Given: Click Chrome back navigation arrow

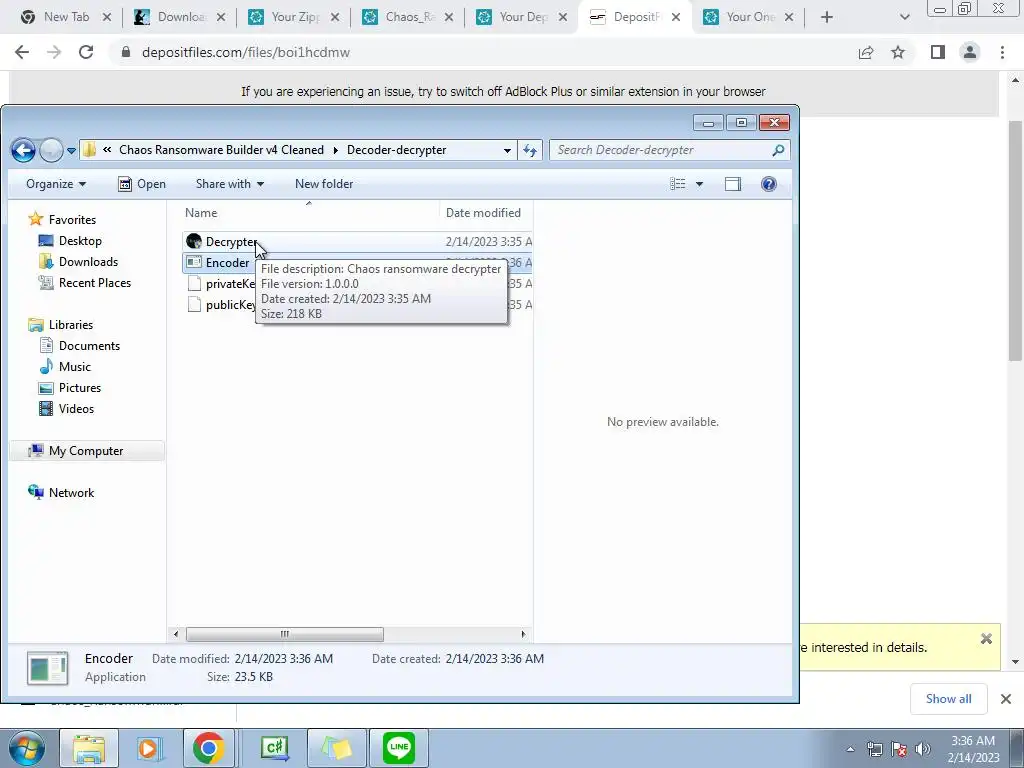Looking at the screenshot, I should coord(22,52).
